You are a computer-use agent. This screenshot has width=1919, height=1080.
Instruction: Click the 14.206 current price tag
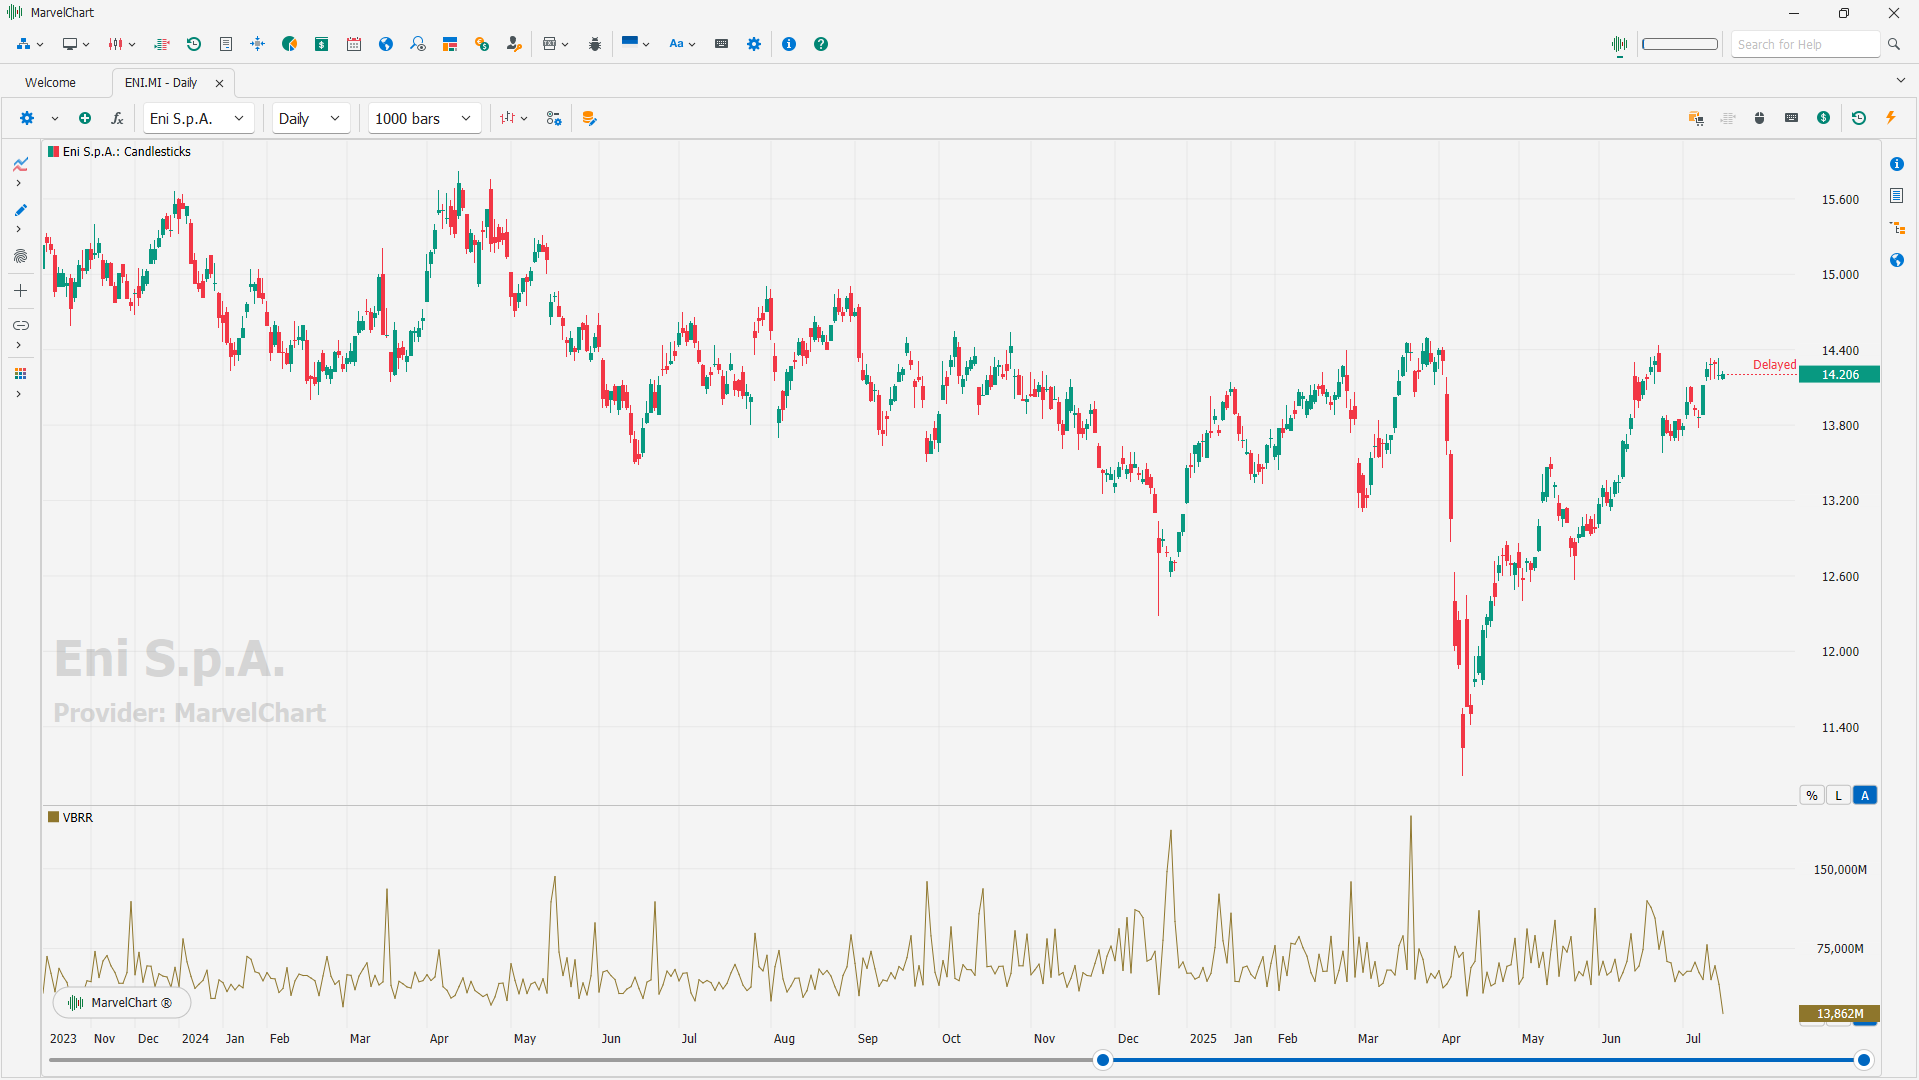click(1839, 375)
